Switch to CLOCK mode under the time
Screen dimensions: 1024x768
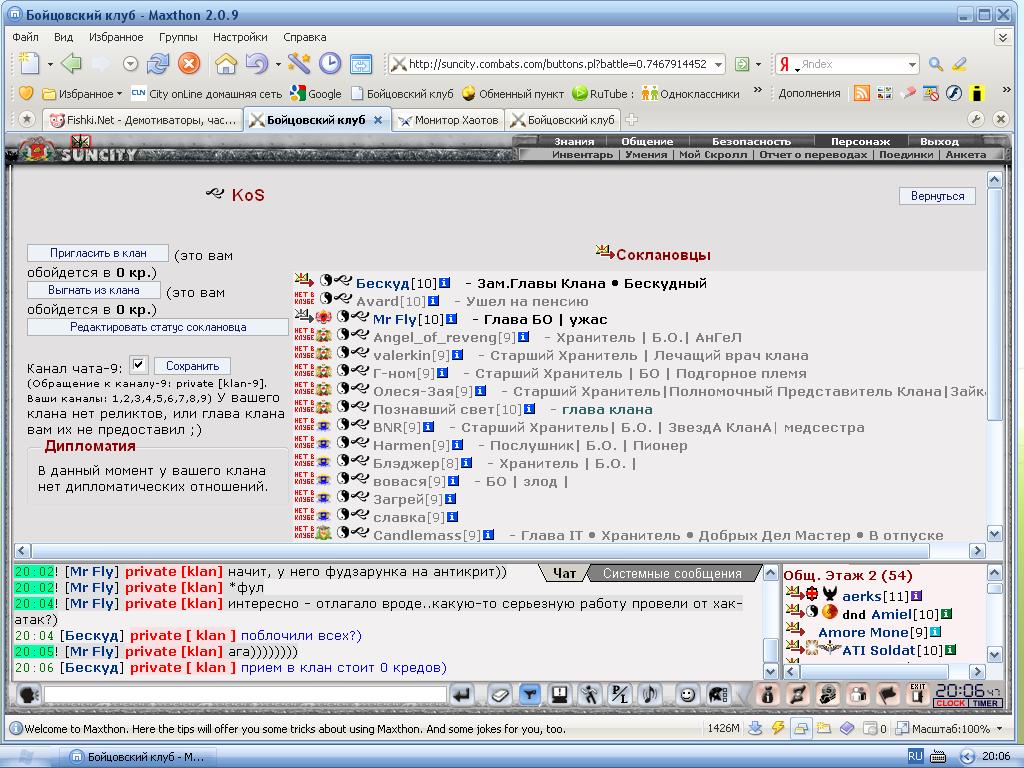[951, 703]
